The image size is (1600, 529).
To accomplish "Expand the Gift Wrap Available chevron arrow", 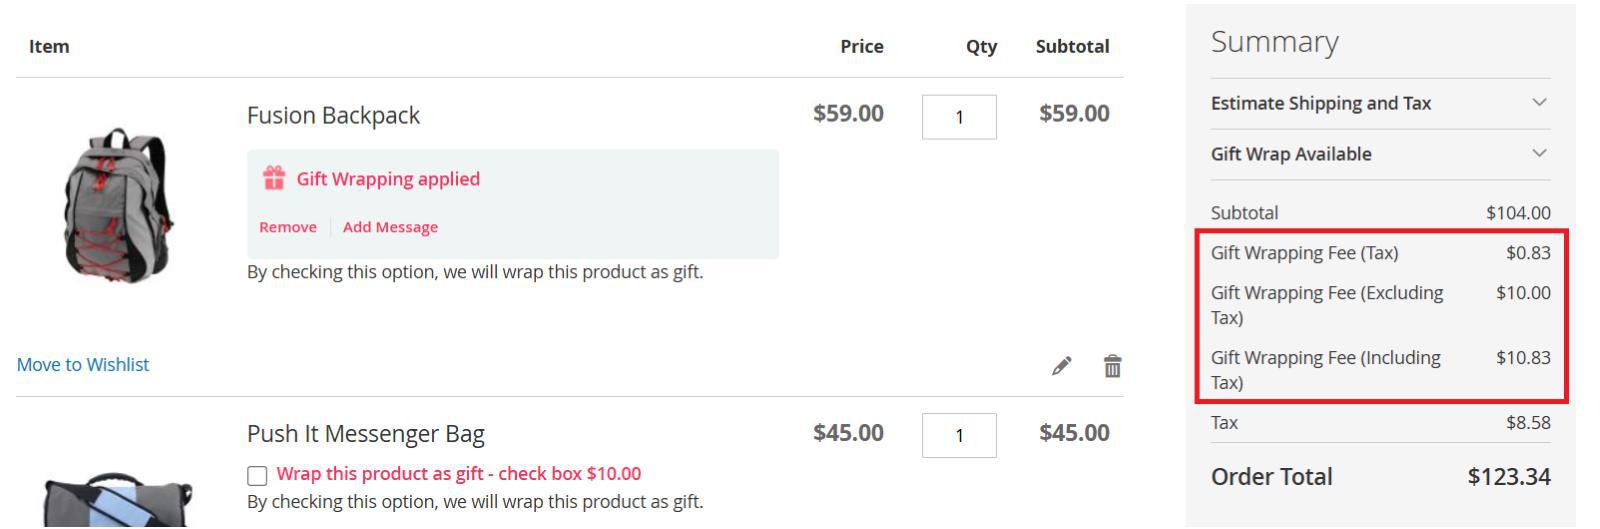I will (1539, 154).
